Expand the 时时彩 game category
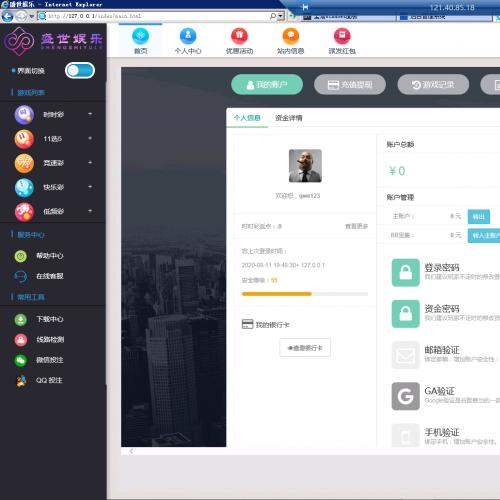 [53, 115]
